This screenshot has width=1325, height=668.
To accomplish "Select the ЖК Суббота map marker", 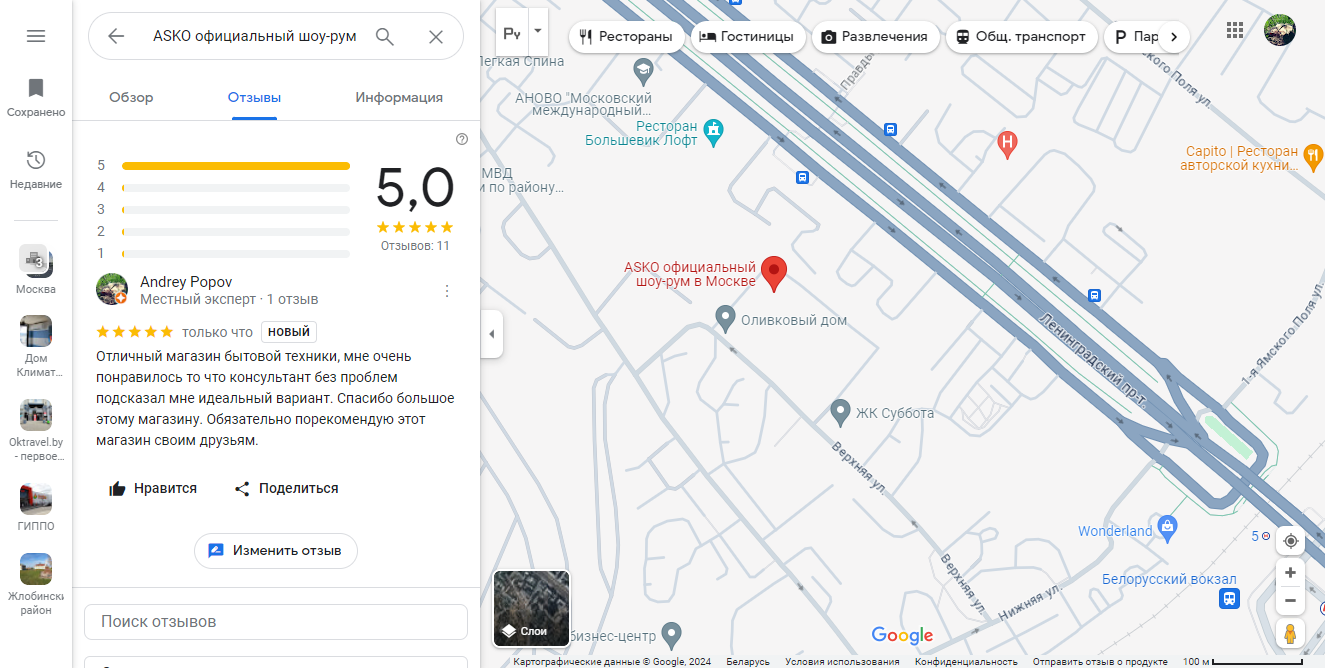I will tap(842, 412).
